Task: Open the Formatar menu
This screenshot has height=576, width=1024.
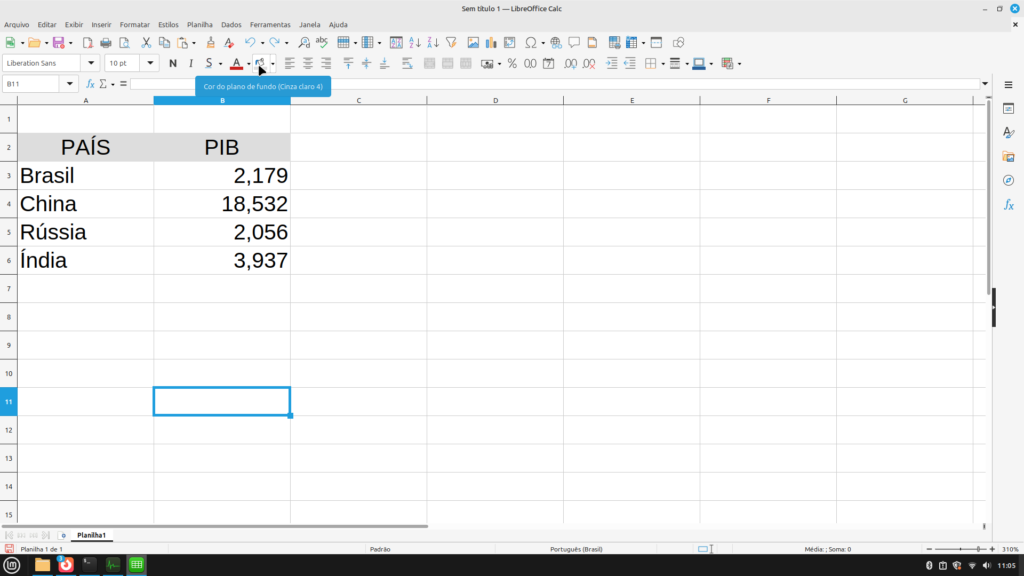Action: (x=134, y=24)
